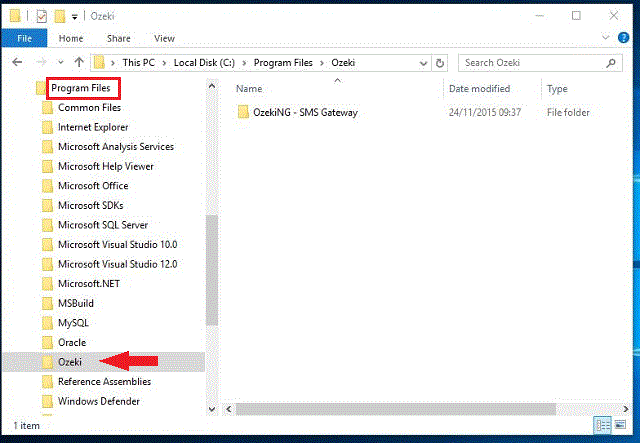
Task: Click the 24/11/2015 09:37 date cell
Action: click(x=485, y=113)
